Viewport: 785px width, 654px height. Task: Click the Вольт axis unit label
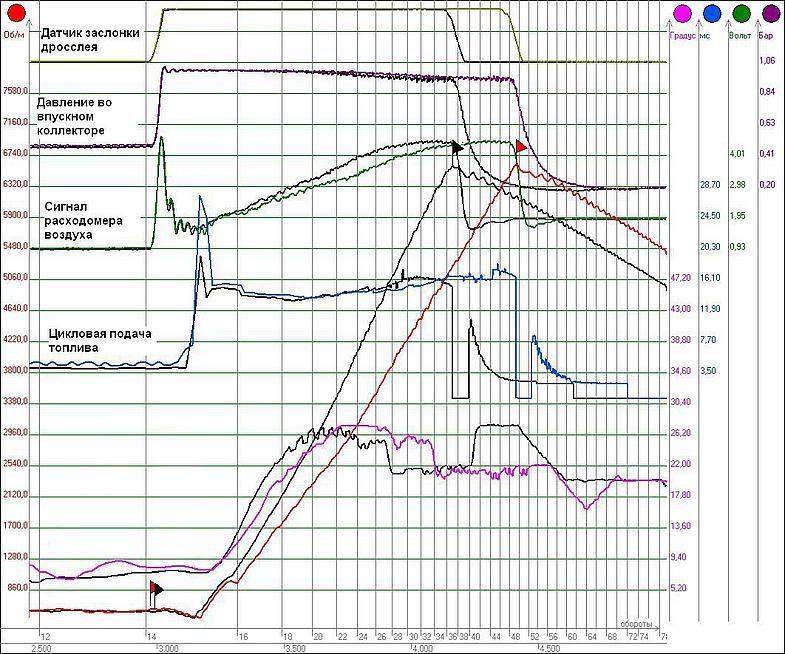[x=741, y=34]
